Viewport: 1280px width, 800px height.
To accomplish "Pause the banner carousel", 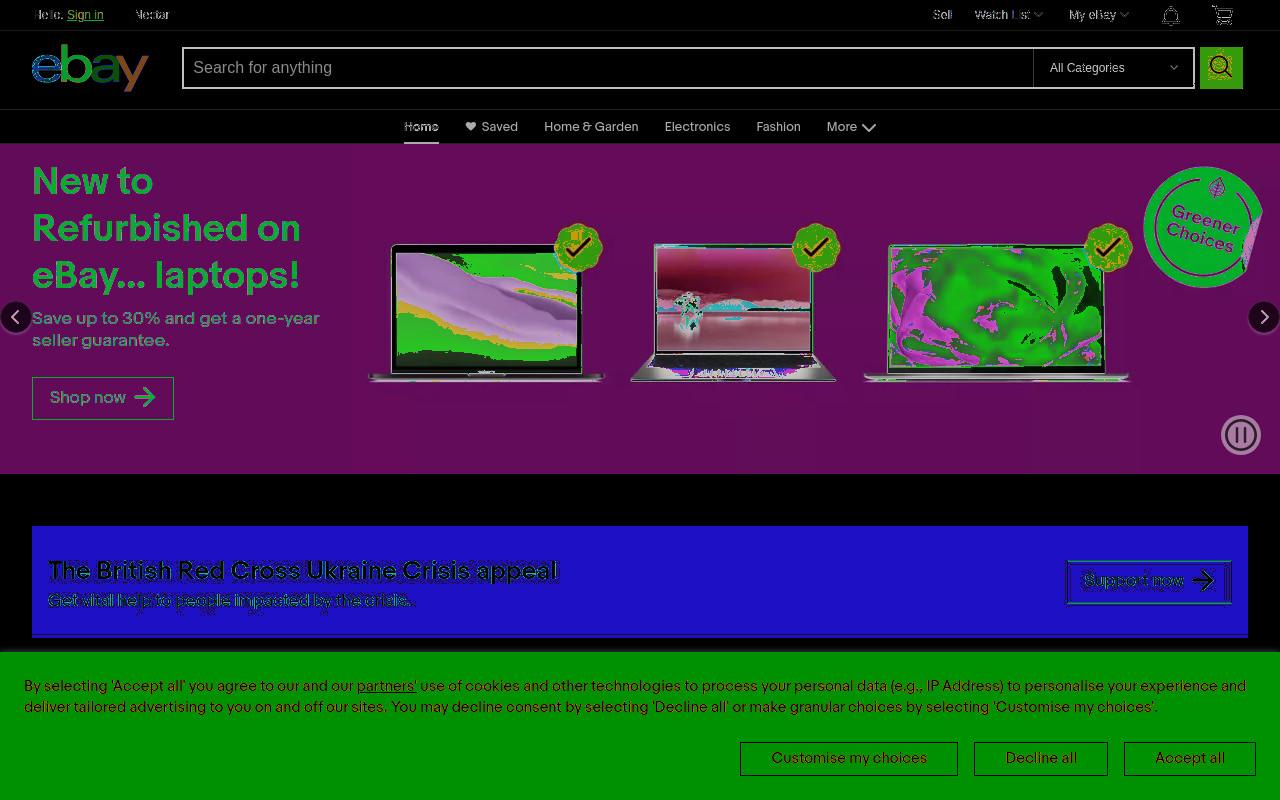I will tap(1241, 435).
